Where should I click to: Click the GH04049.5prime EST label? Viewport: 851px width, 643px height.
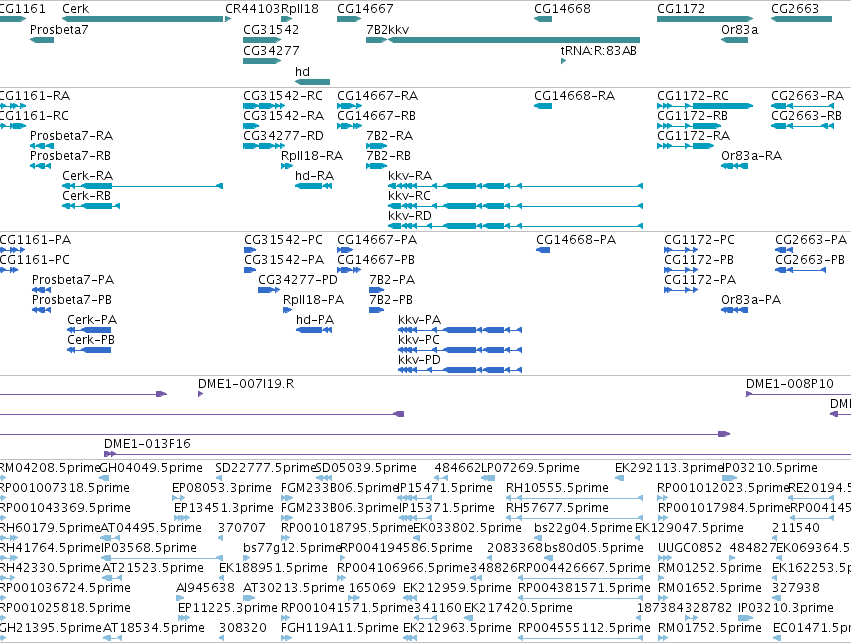pyautogui.click(x=151, y=468)
